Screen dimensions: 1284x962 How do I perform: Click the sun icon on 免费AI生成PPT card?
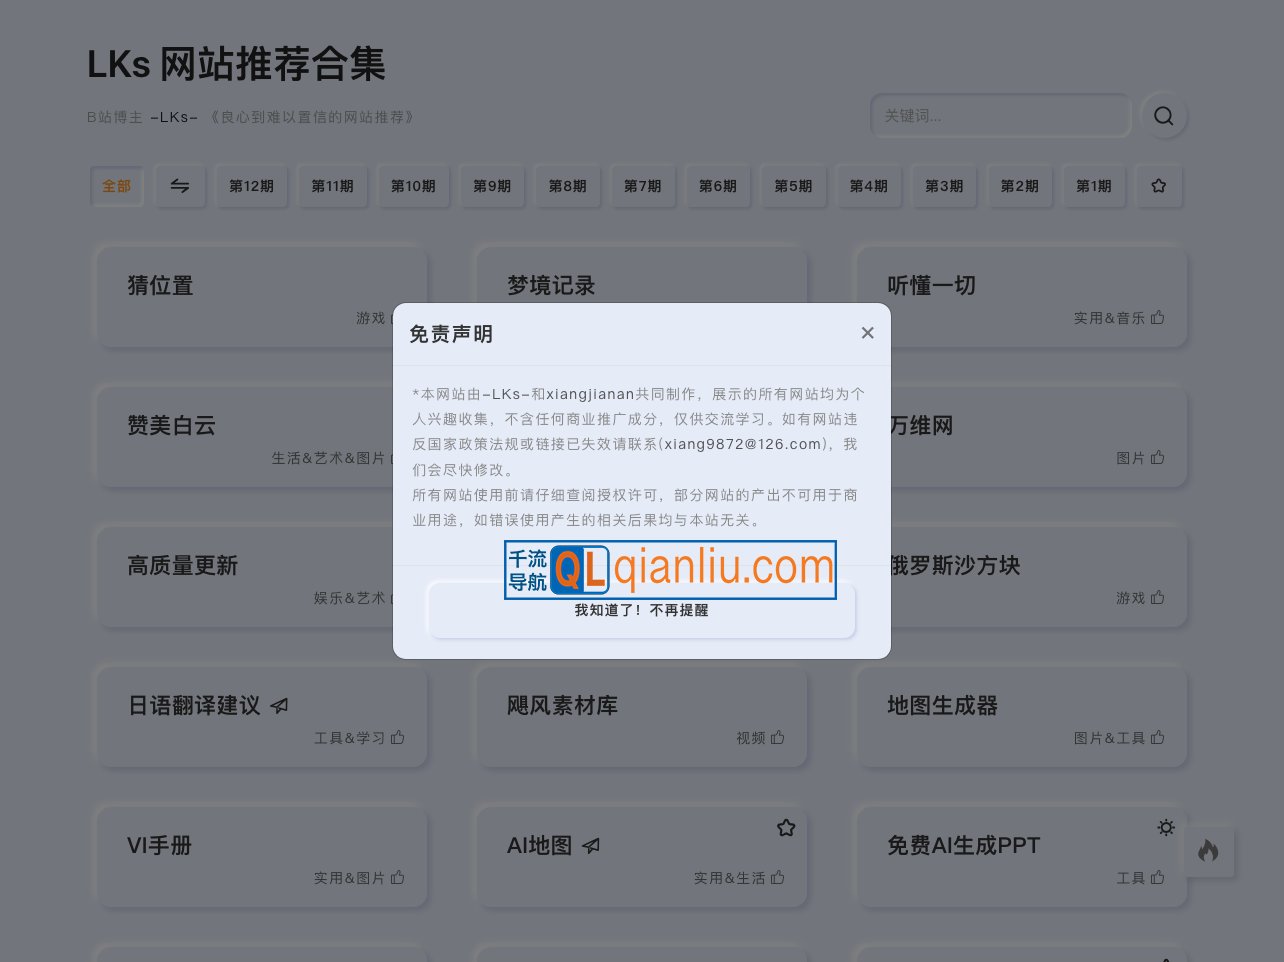click(1166, 827)
